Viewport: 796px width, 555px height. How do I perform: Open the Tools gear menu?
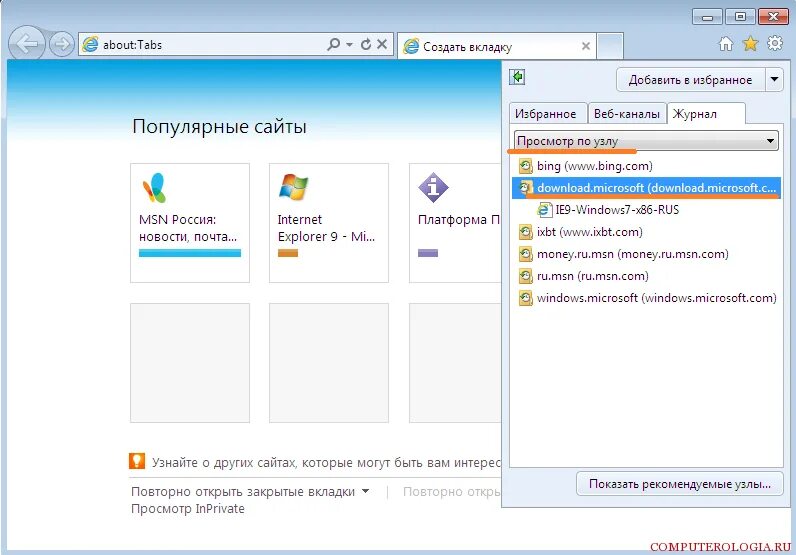[x=775, y=44]
